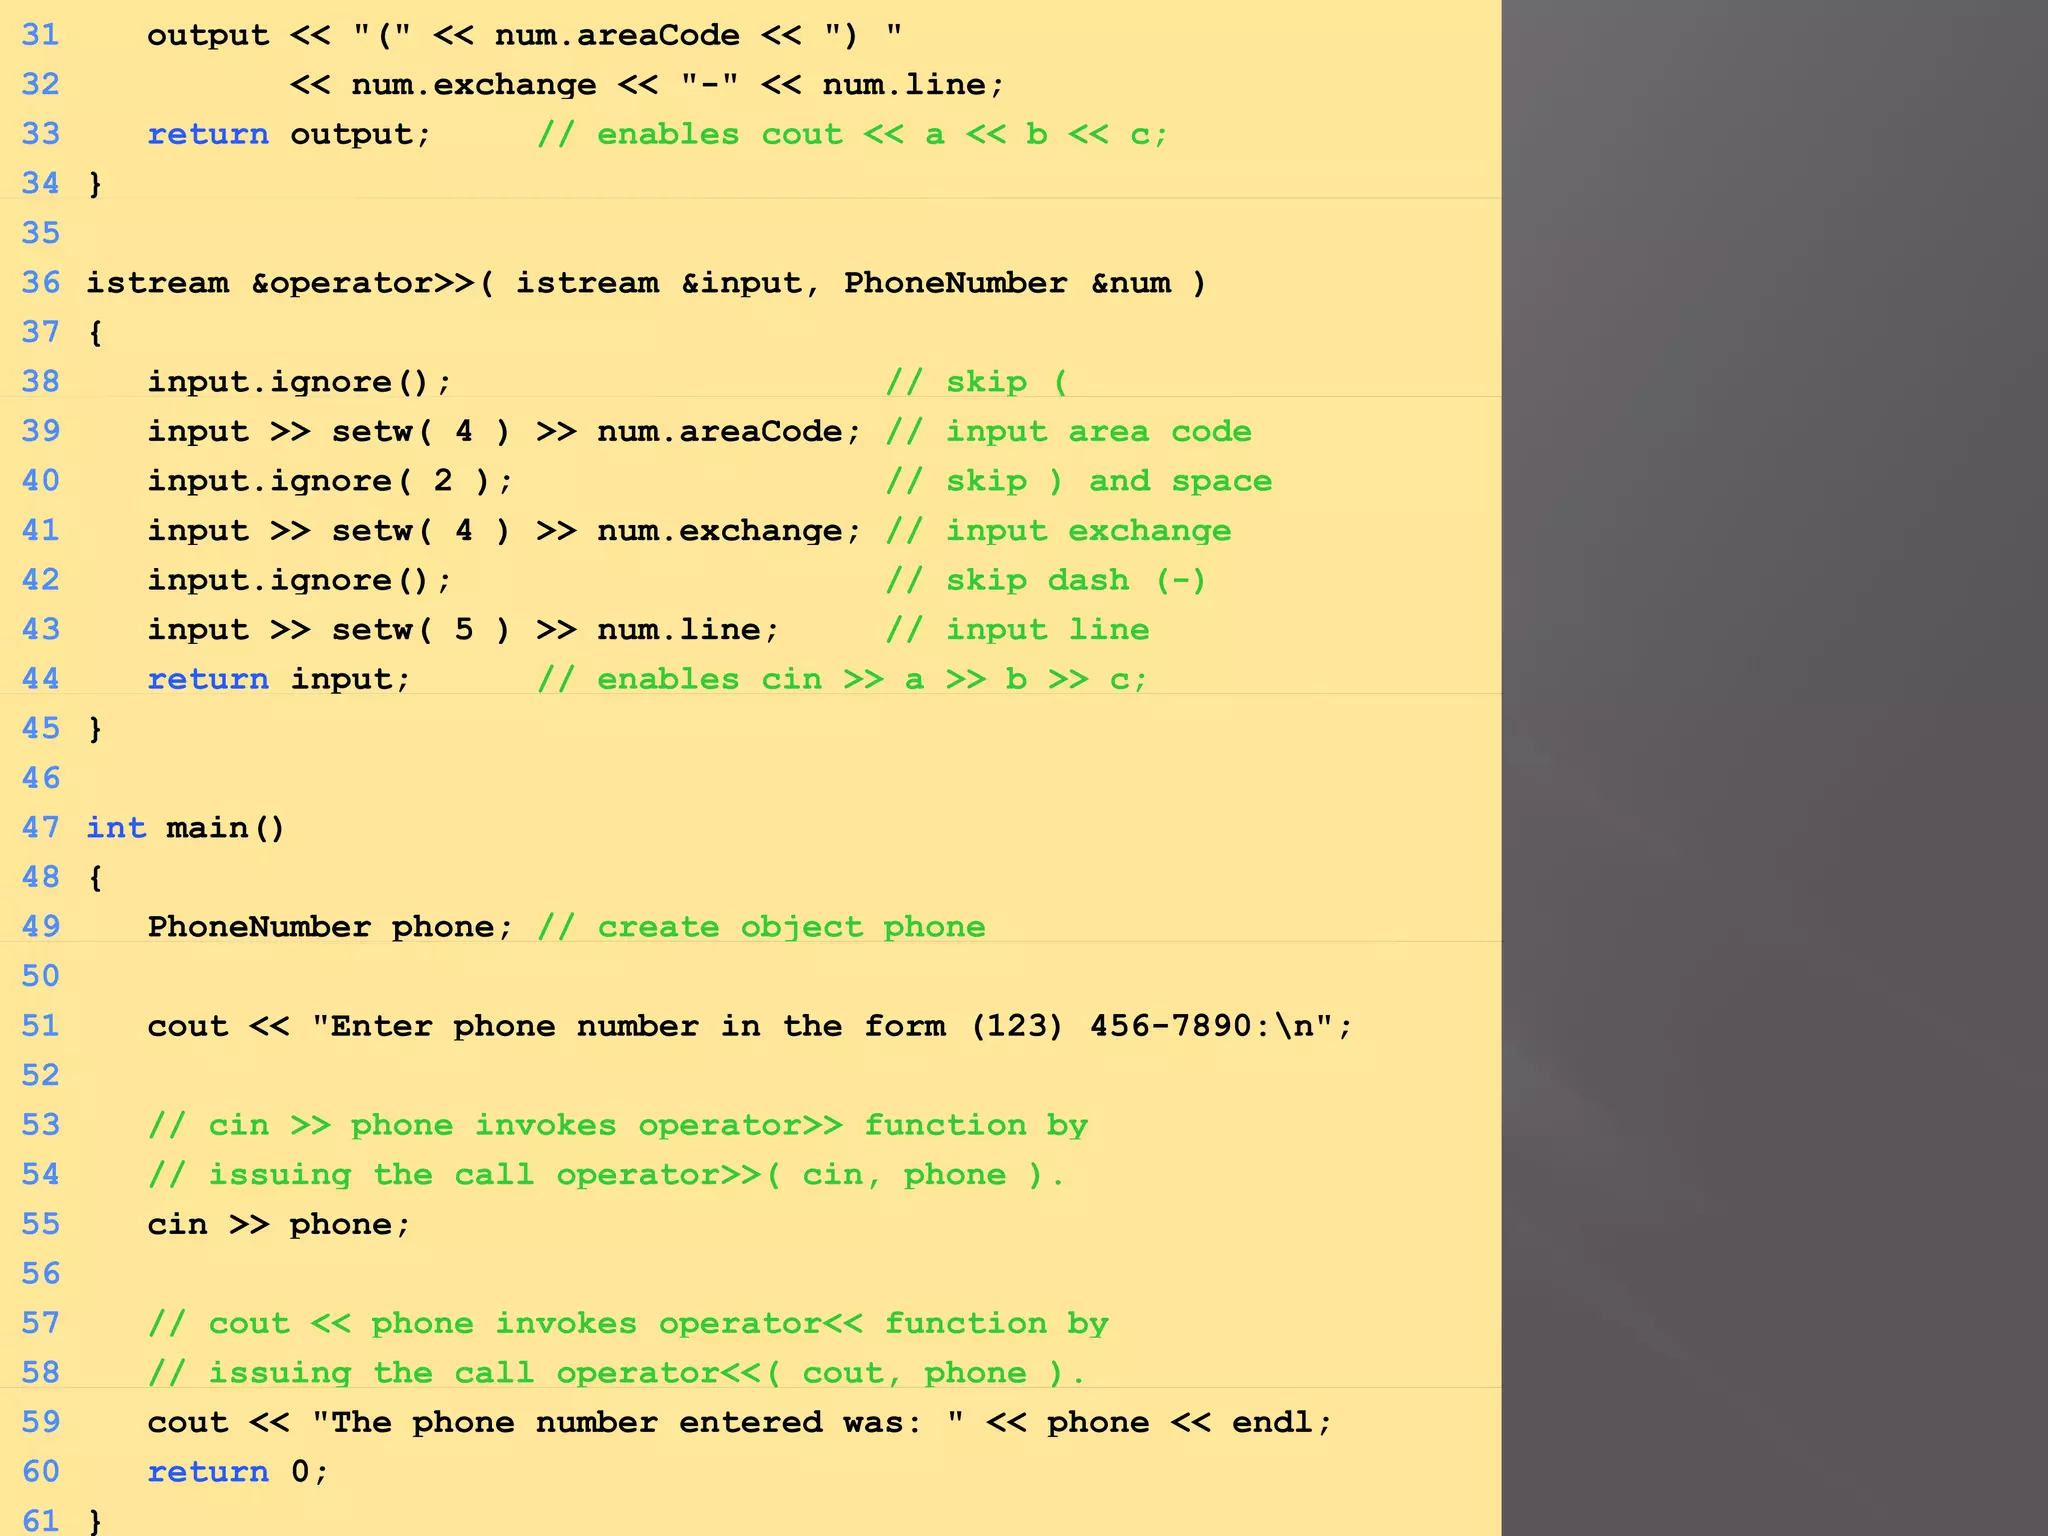Click the opening brace on line 48

(x=95, y=877)
